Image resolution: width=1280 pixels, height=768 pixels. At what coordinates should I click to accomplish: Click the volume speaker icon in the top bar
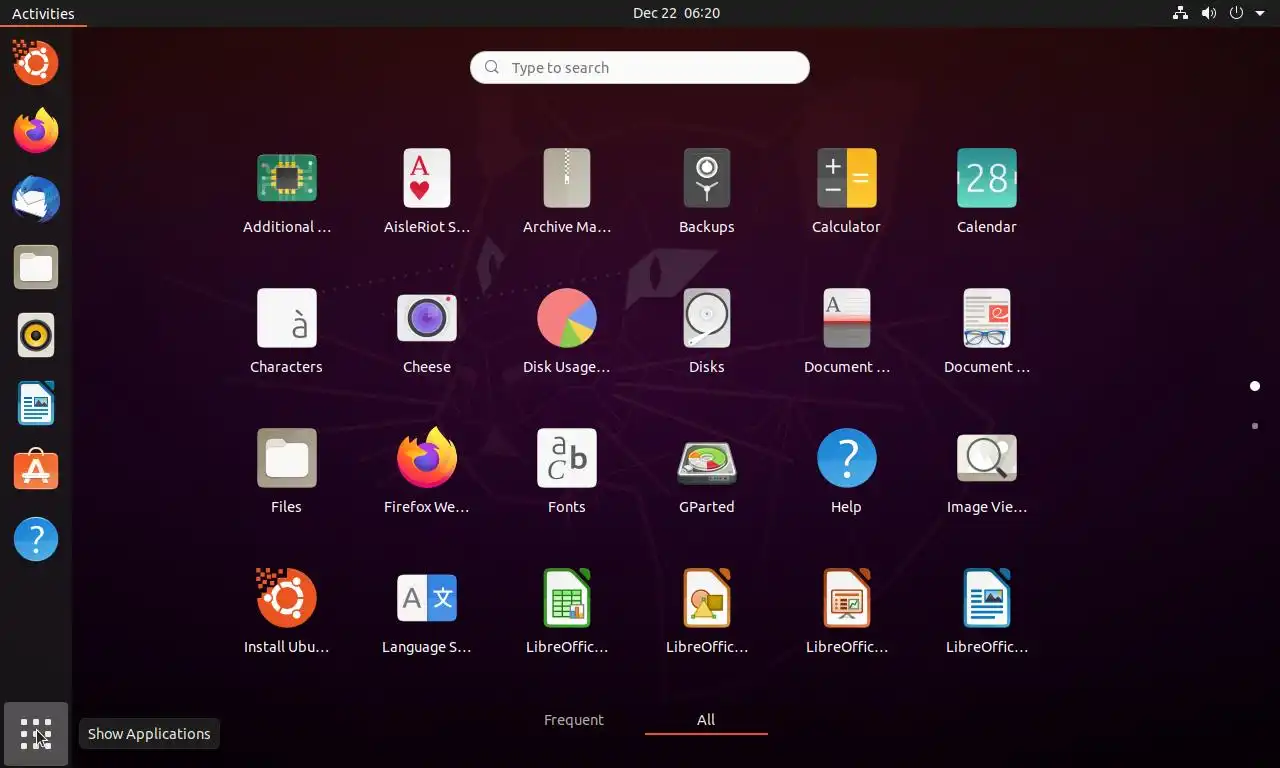1209,13
